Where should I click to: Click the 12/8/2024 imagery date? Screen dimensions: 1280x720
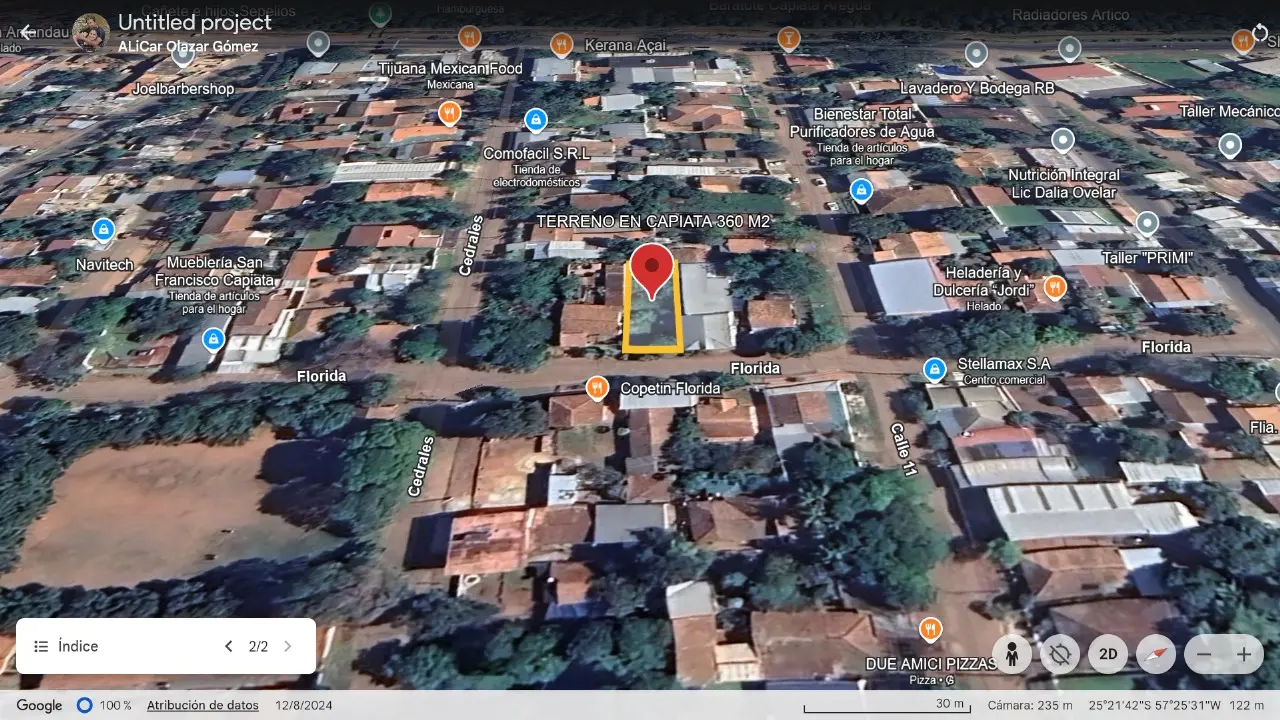pos(303,705)
